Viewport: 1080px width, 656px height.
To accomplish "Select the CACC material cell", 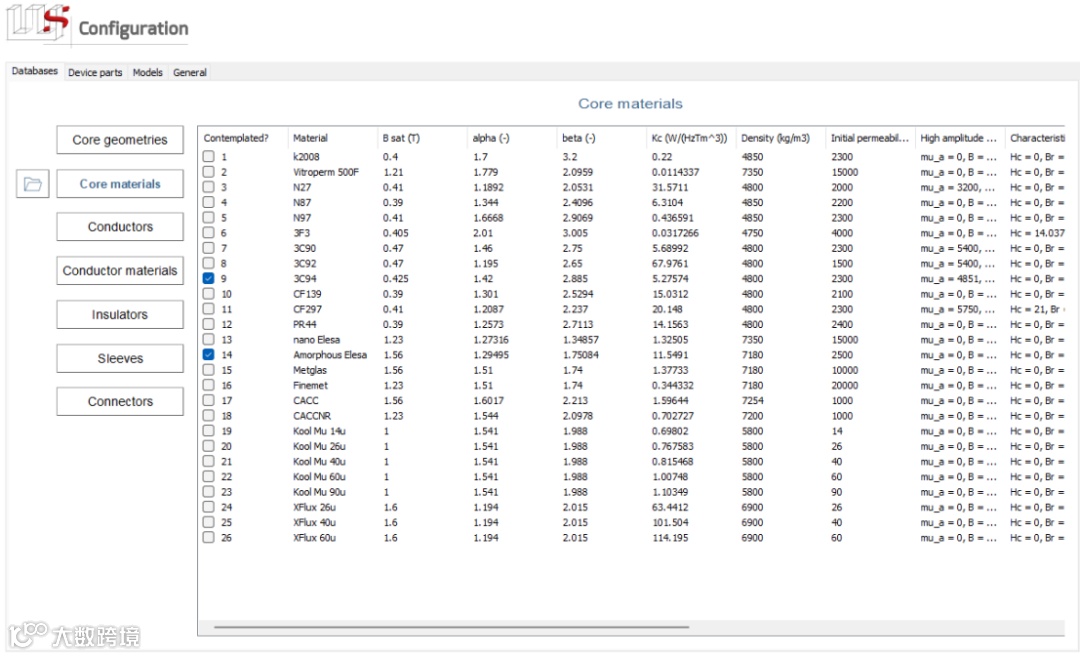I will (306, 400).
